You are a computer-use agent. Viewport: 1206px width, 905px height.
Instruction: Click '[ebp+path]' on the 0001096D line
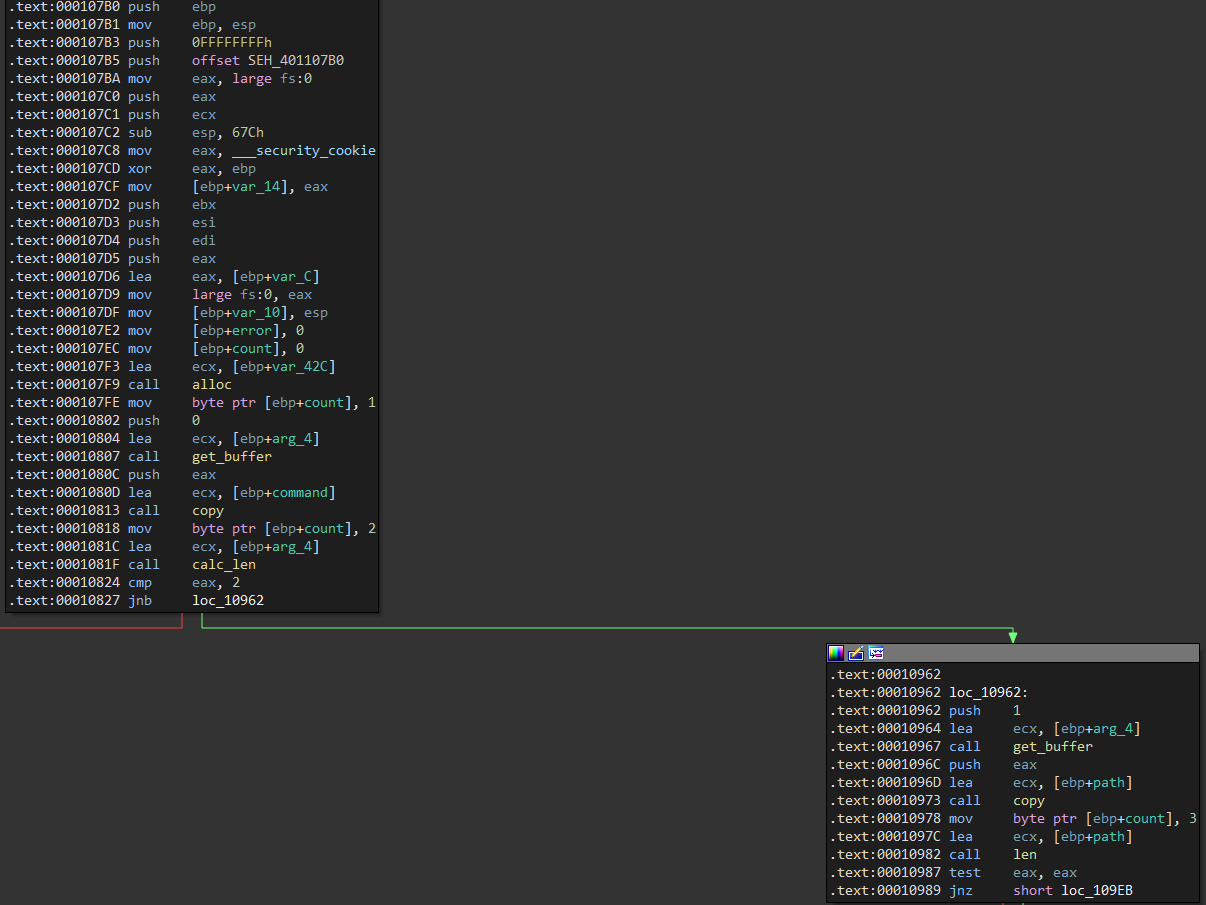(1093, 783)
